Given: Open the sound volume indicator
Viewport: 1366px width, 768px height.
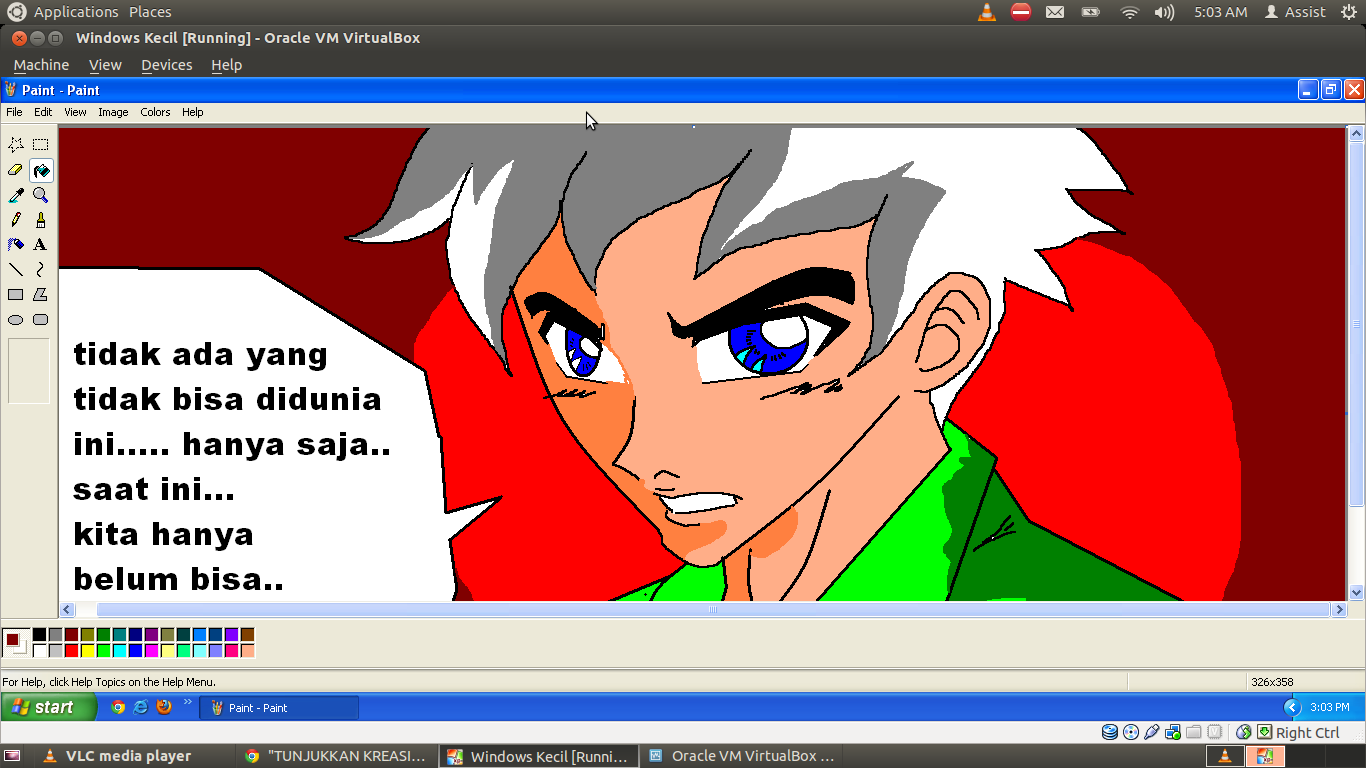Looking at the screenshot, I should pos(1164,12).
